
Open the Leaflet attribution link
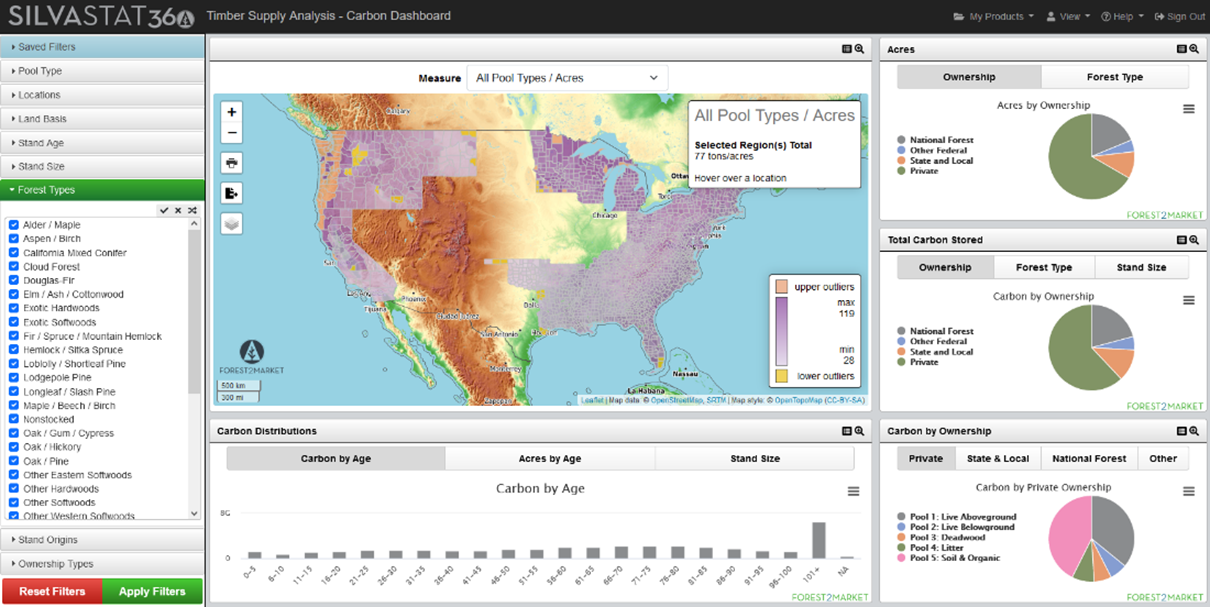(592, 400)
